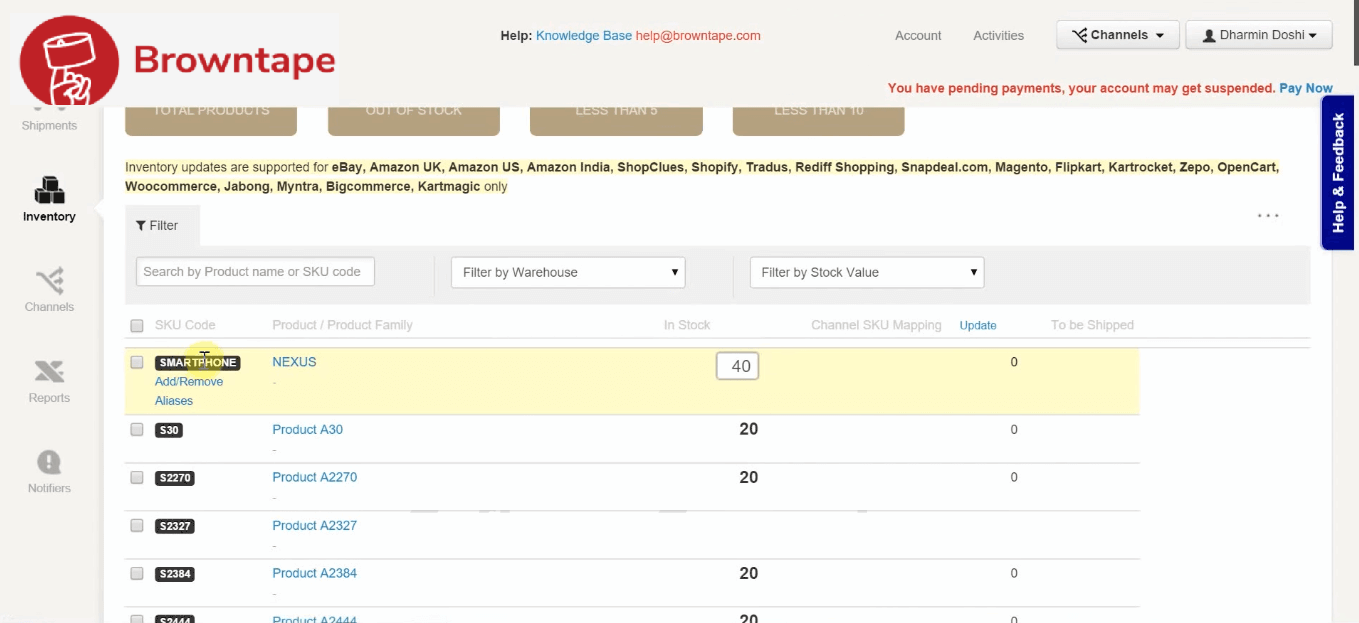The width and height of the screenshot is (1359, 623).
Task: Open the NEXUS product link
Action: 294,362
